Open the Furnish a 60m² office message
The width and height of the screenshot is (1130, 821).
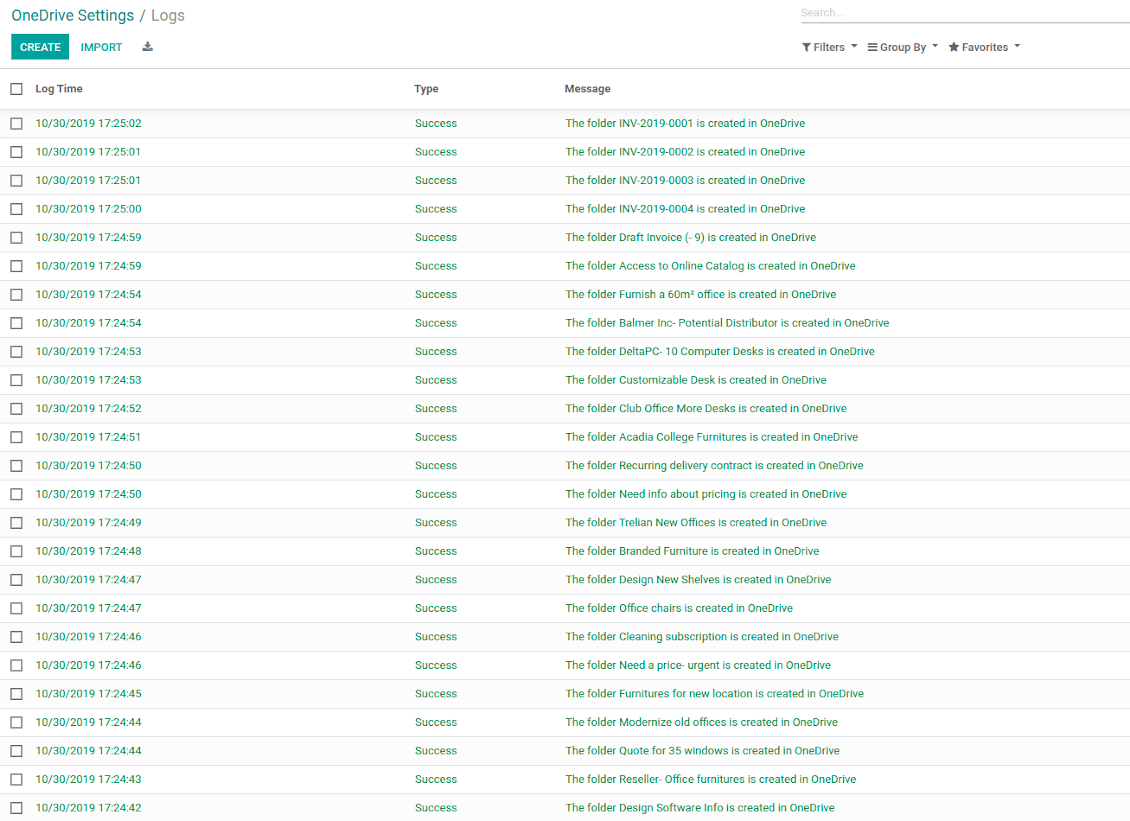coord(700,294)
